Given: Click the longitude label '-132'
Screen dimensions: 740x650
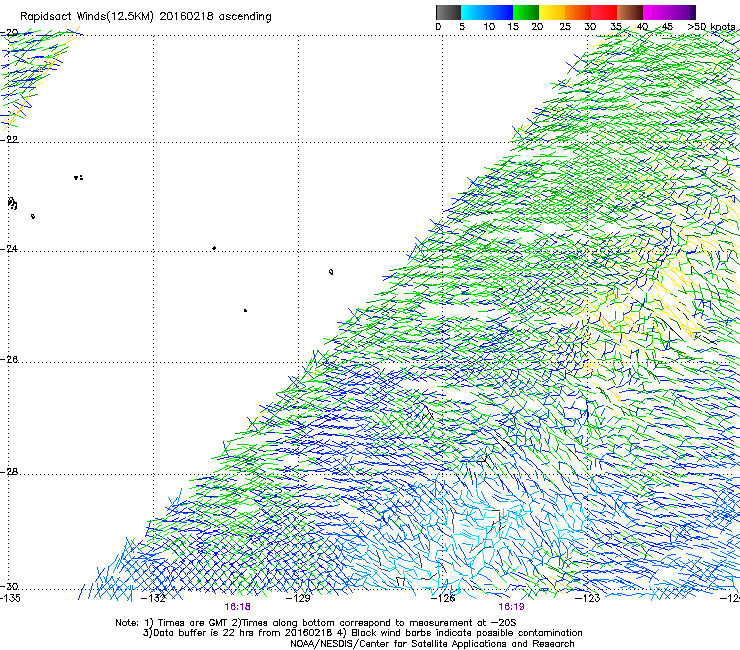Looking at the screenshot, I should tap(154, 598).
